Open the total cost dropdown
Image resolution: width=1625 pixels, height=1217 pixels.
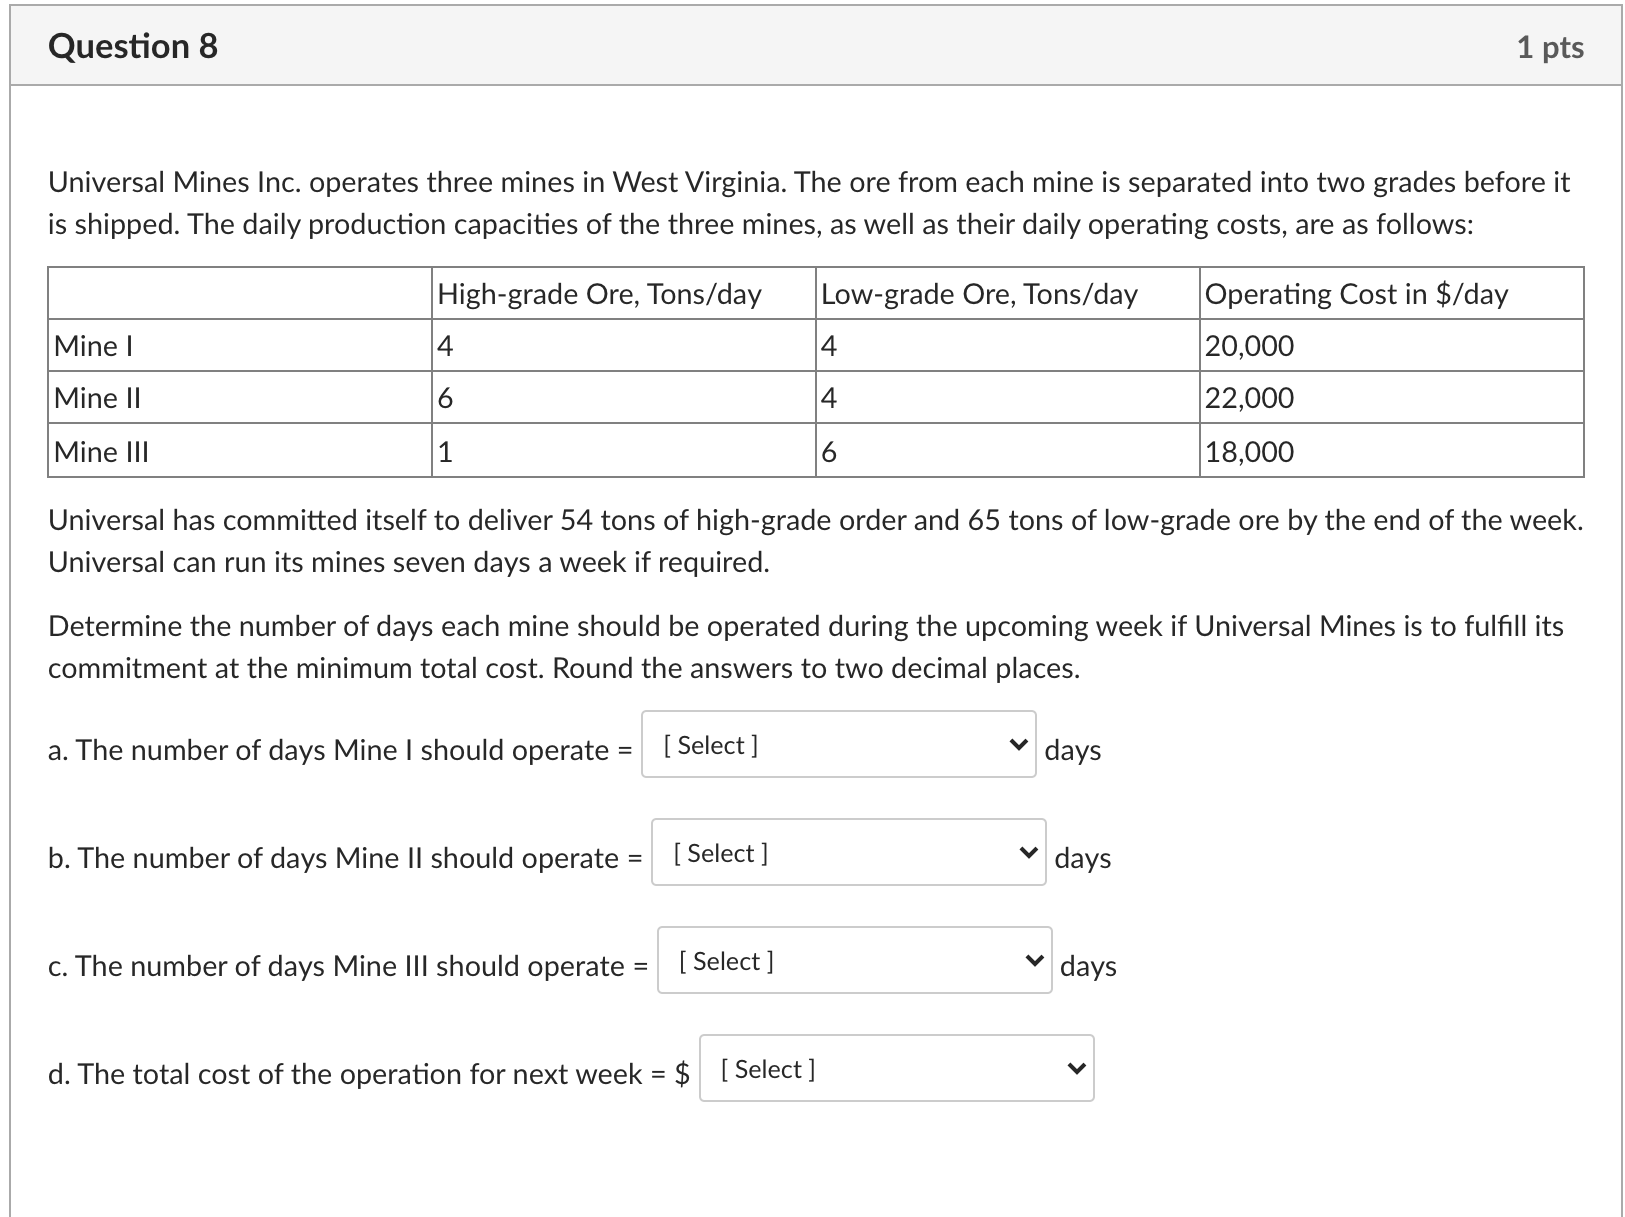(895, 1068)
